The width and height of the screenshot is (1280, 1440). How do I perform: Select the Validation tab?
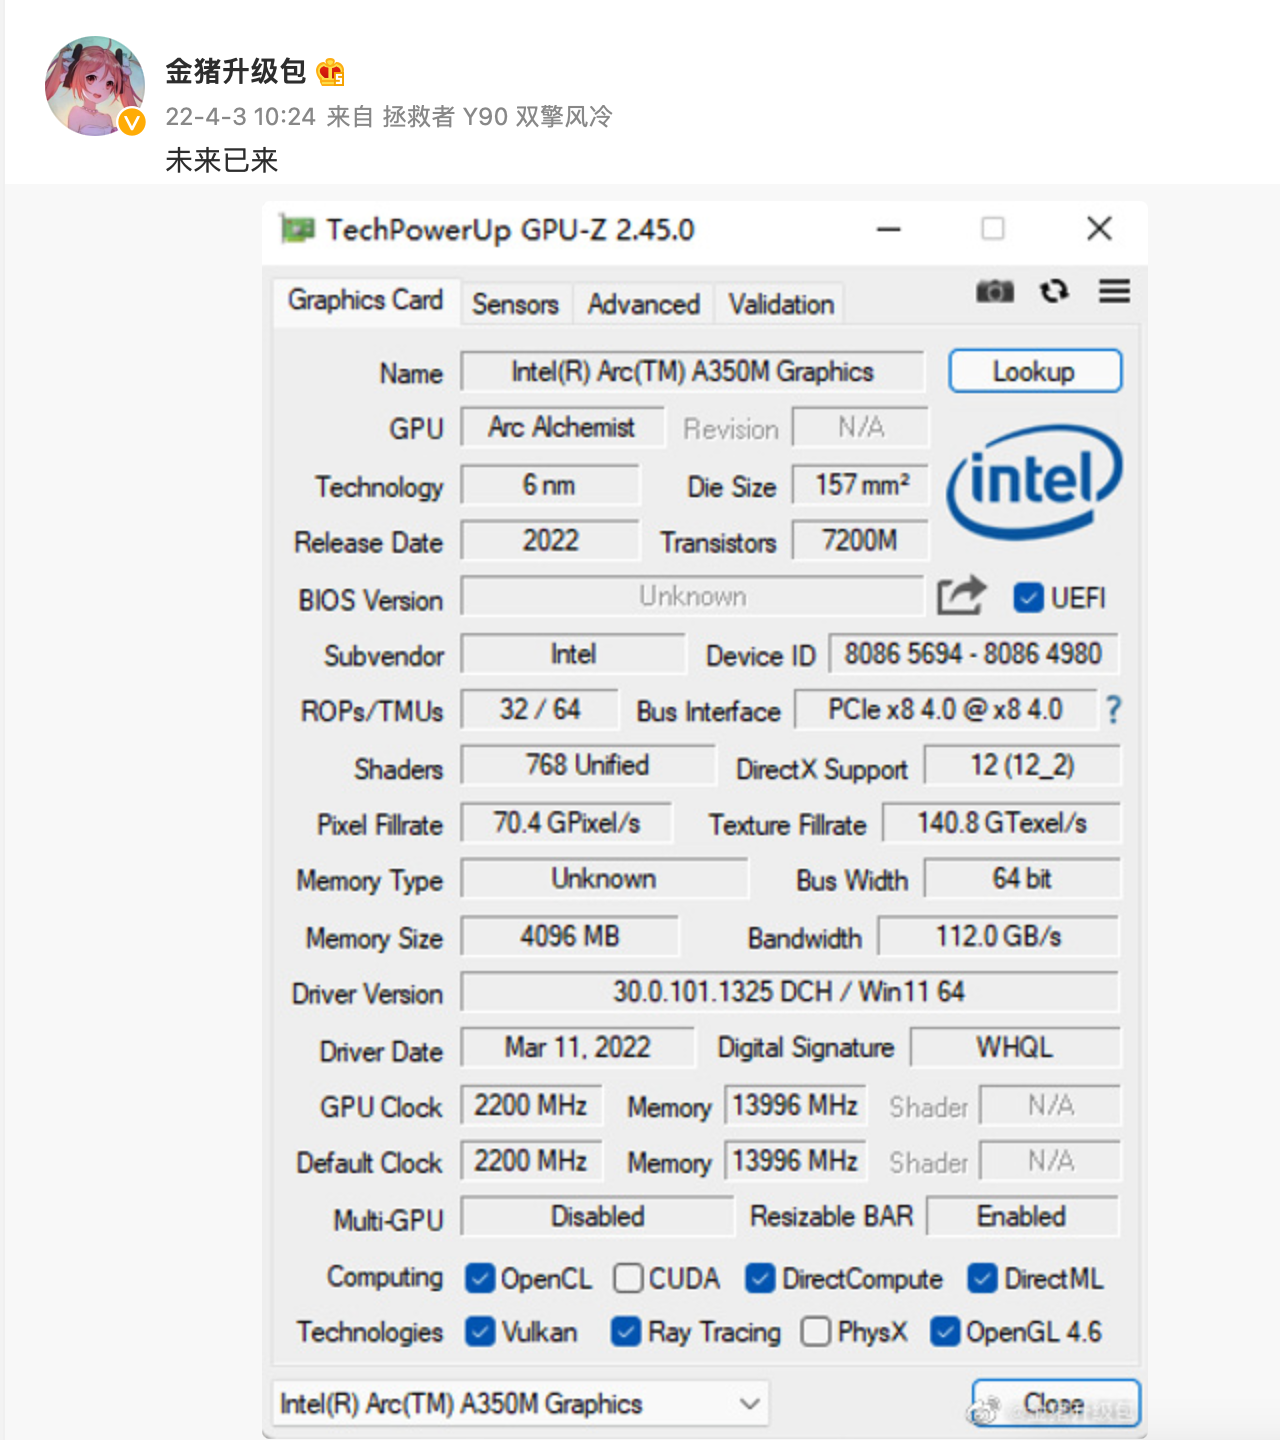coord(780,304)
